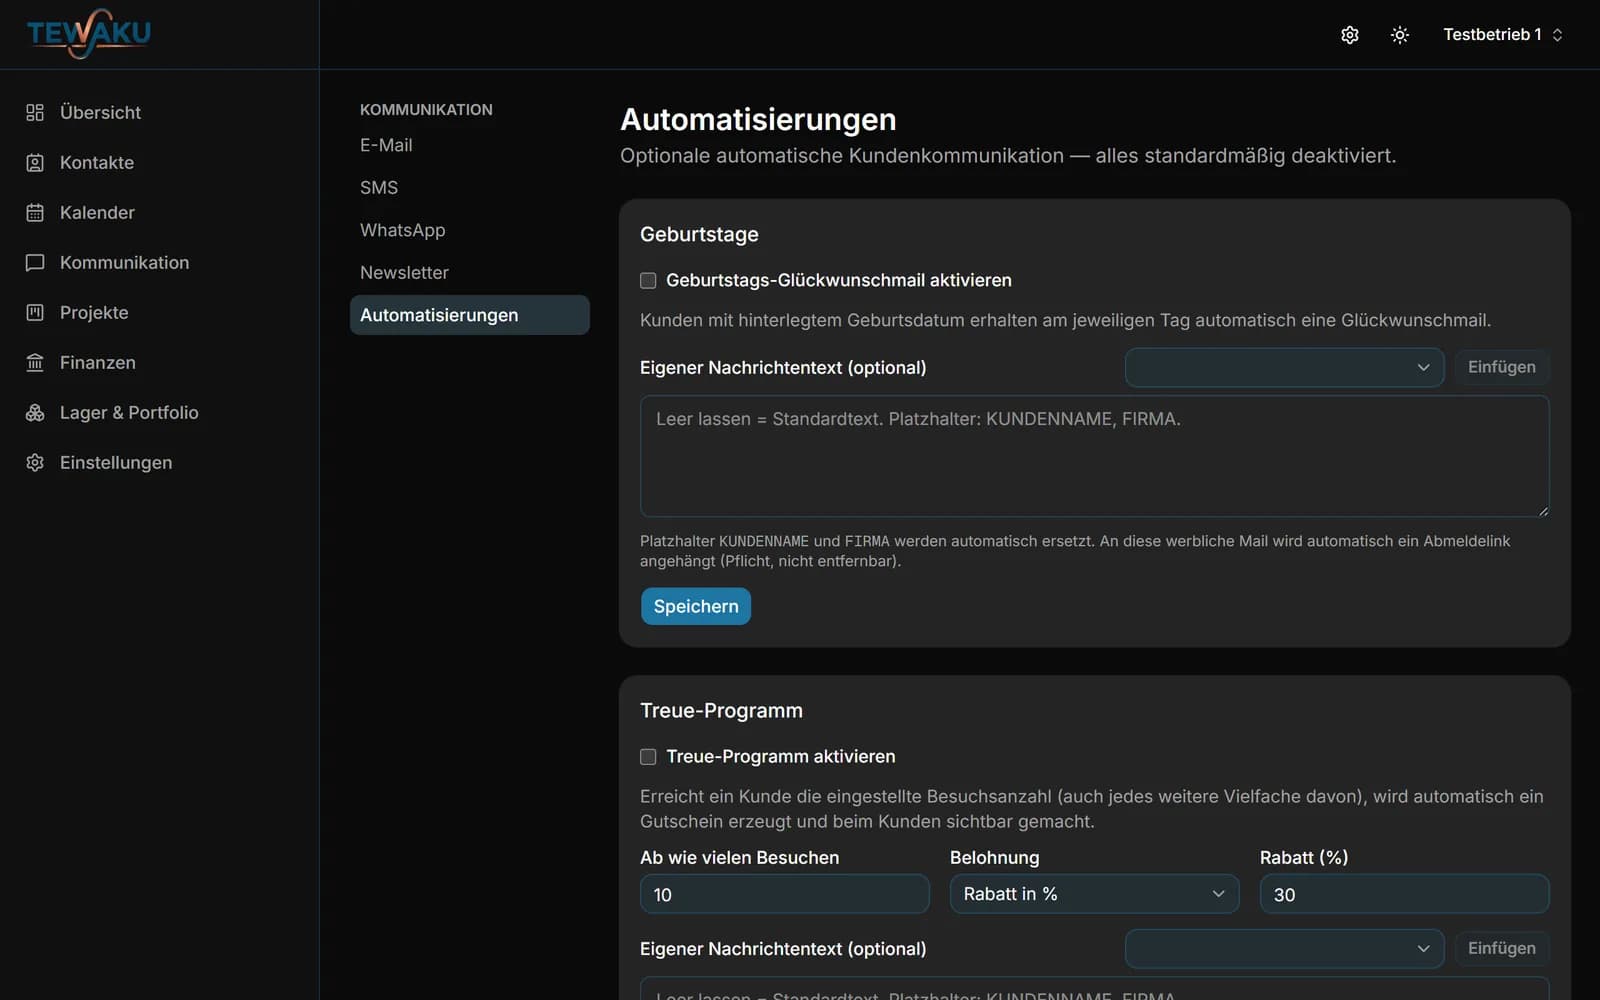Viewport: 1600px width, 1000px height.
Task: Click the Kontakte contact icon
Action: pyautogui.click(x=35, y=162)
